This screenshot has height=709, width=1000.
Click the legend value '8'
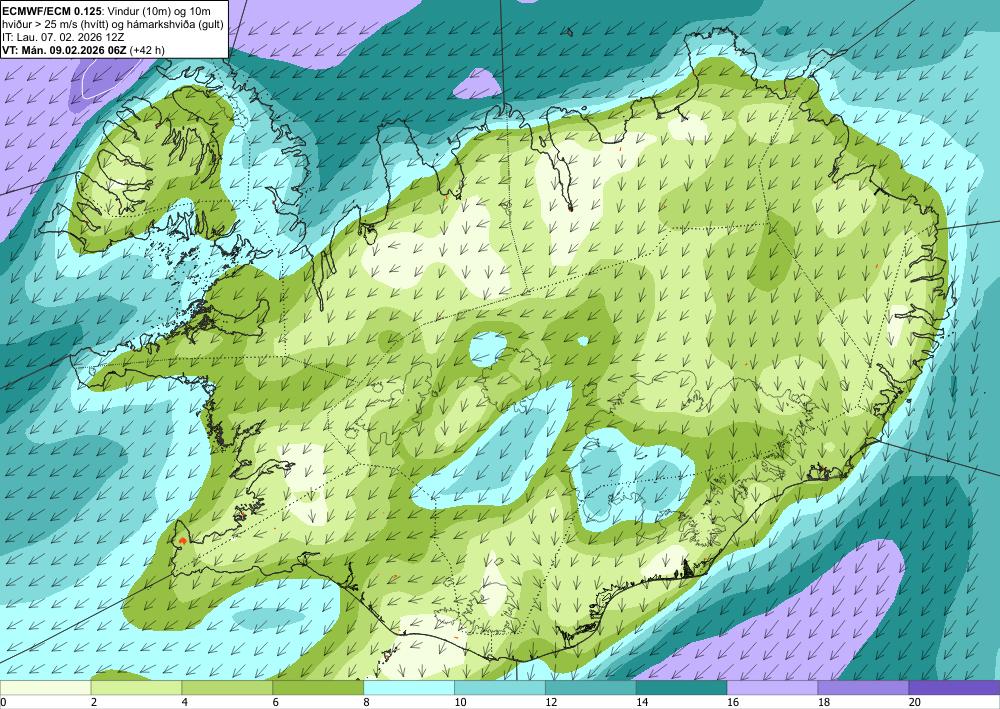tap(367, 702)
